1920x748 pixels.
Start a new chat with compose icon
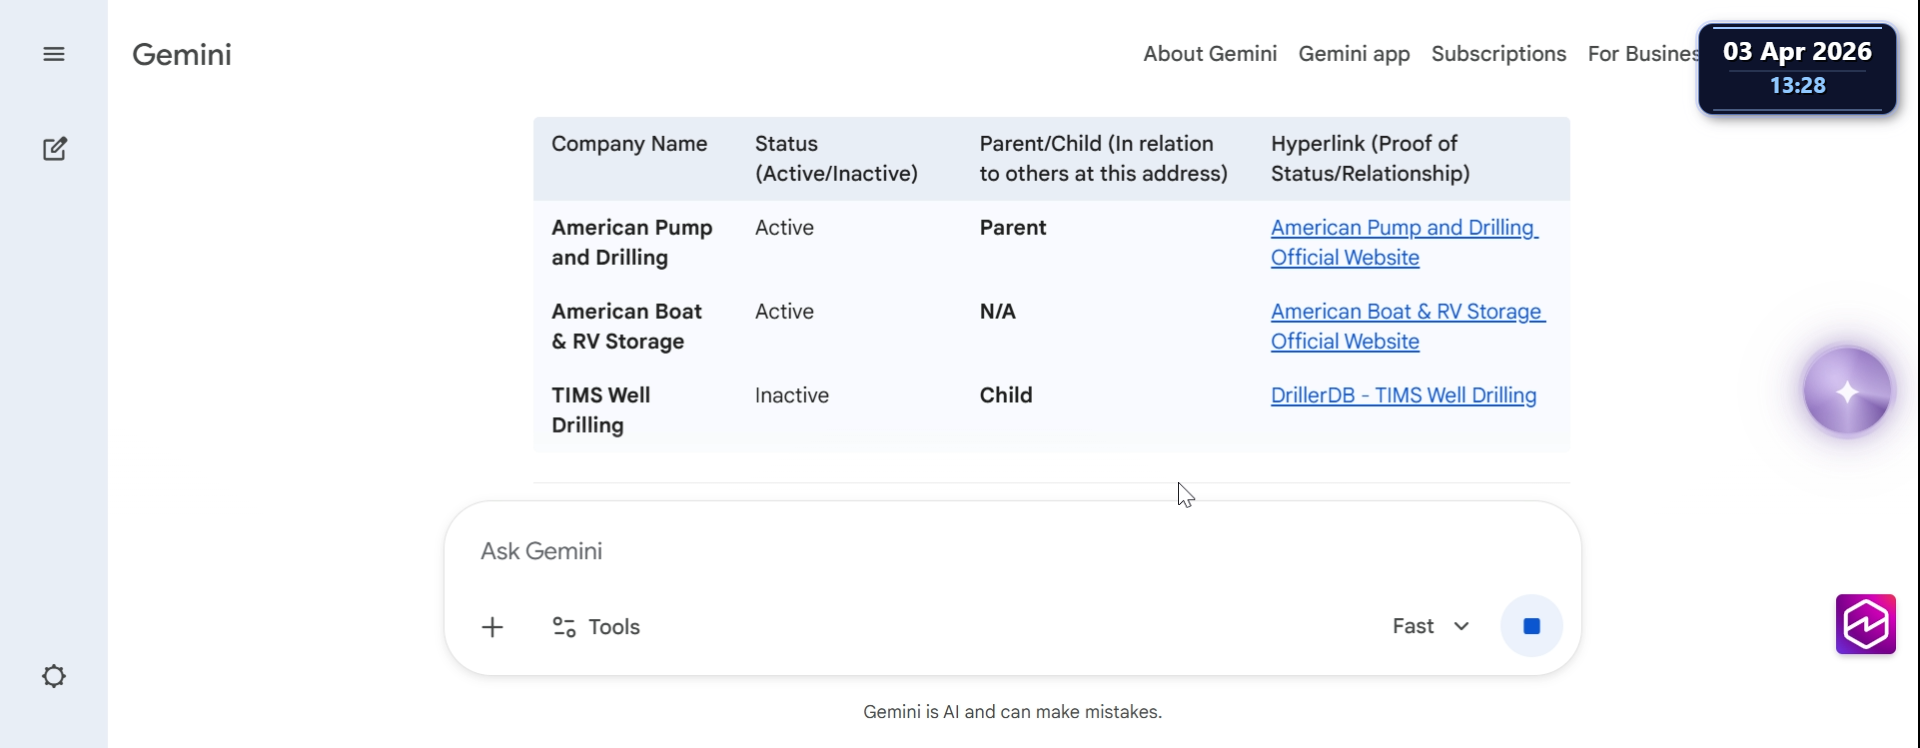[x=55, y=149]
